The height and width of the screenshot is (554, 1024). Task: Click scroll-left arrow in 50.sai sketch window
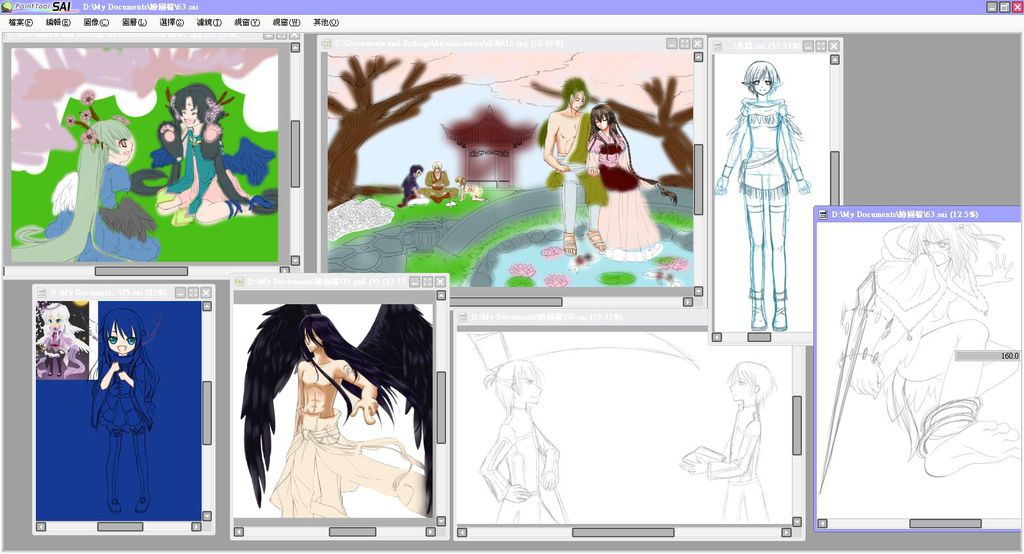(462, 532)
